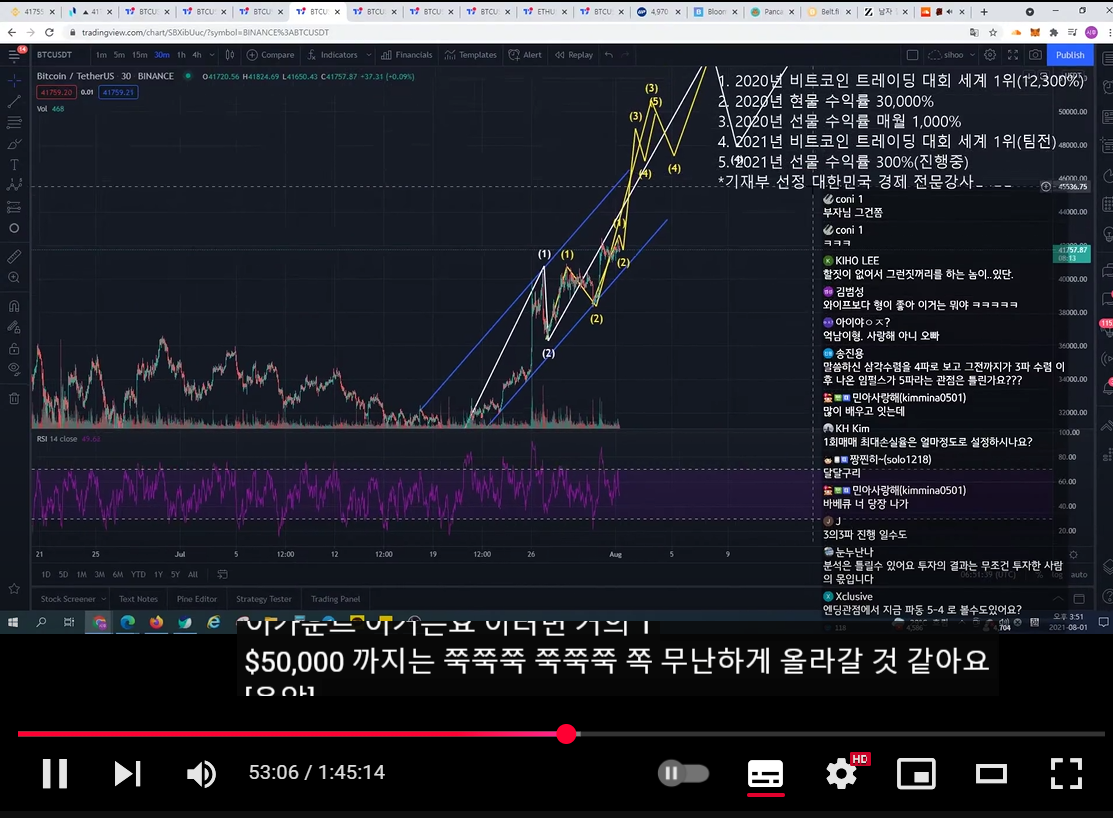Click the undo arrow in the toolbar
Screen dimensions: 1113x818
click(x=609, y=55)
